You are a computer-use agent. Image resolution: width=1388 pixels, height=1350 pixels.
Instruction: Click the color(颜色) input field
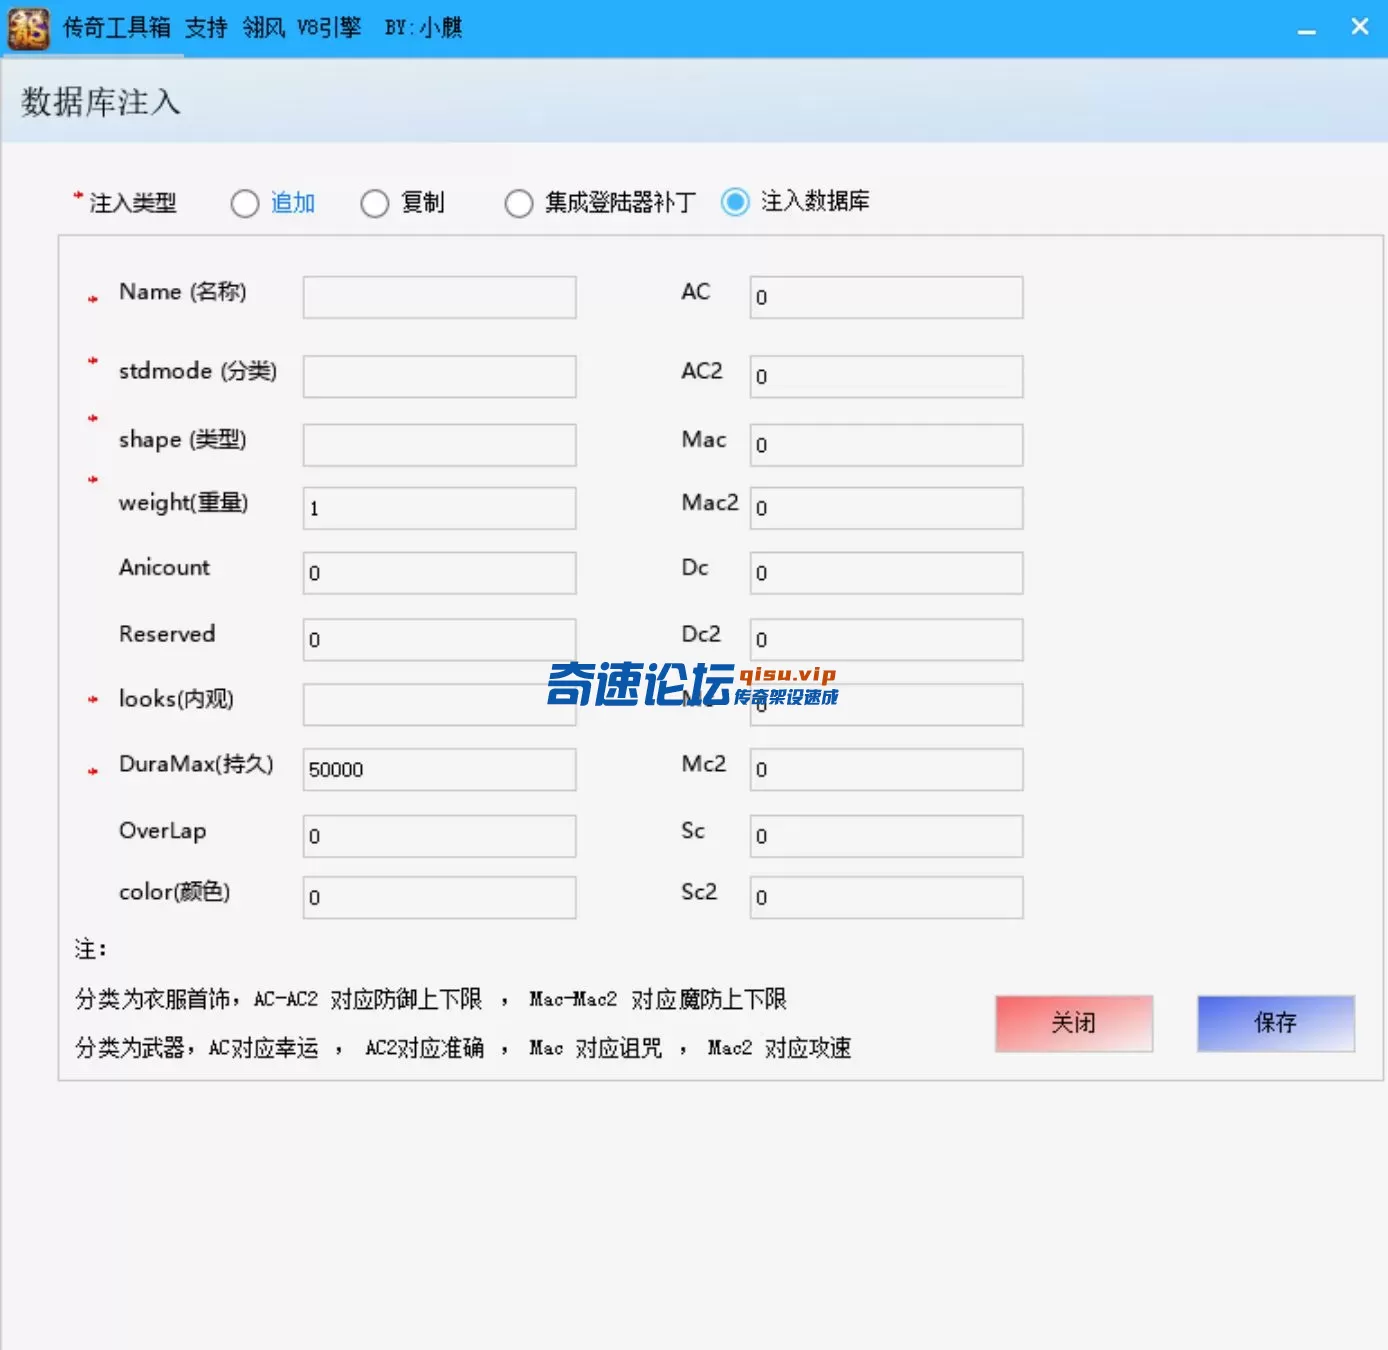pos(439,897)
